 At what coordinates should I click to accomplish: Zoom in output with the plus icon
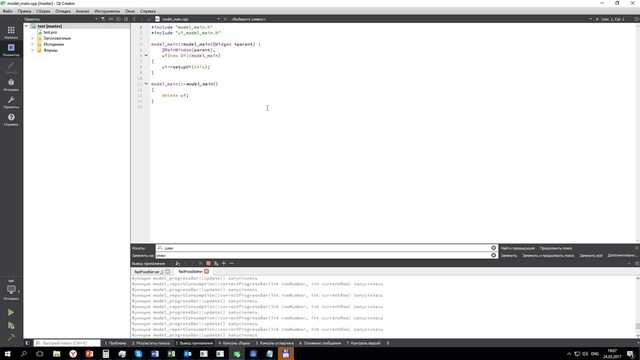click(224, 263)
